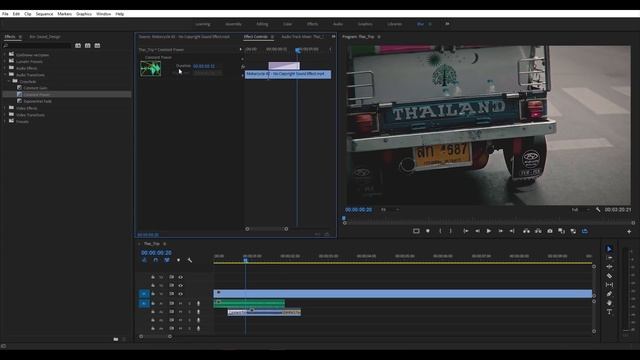The image size is (640, 360).
Task: Expand the Video Transitions folder
Action: click(5, 115)
